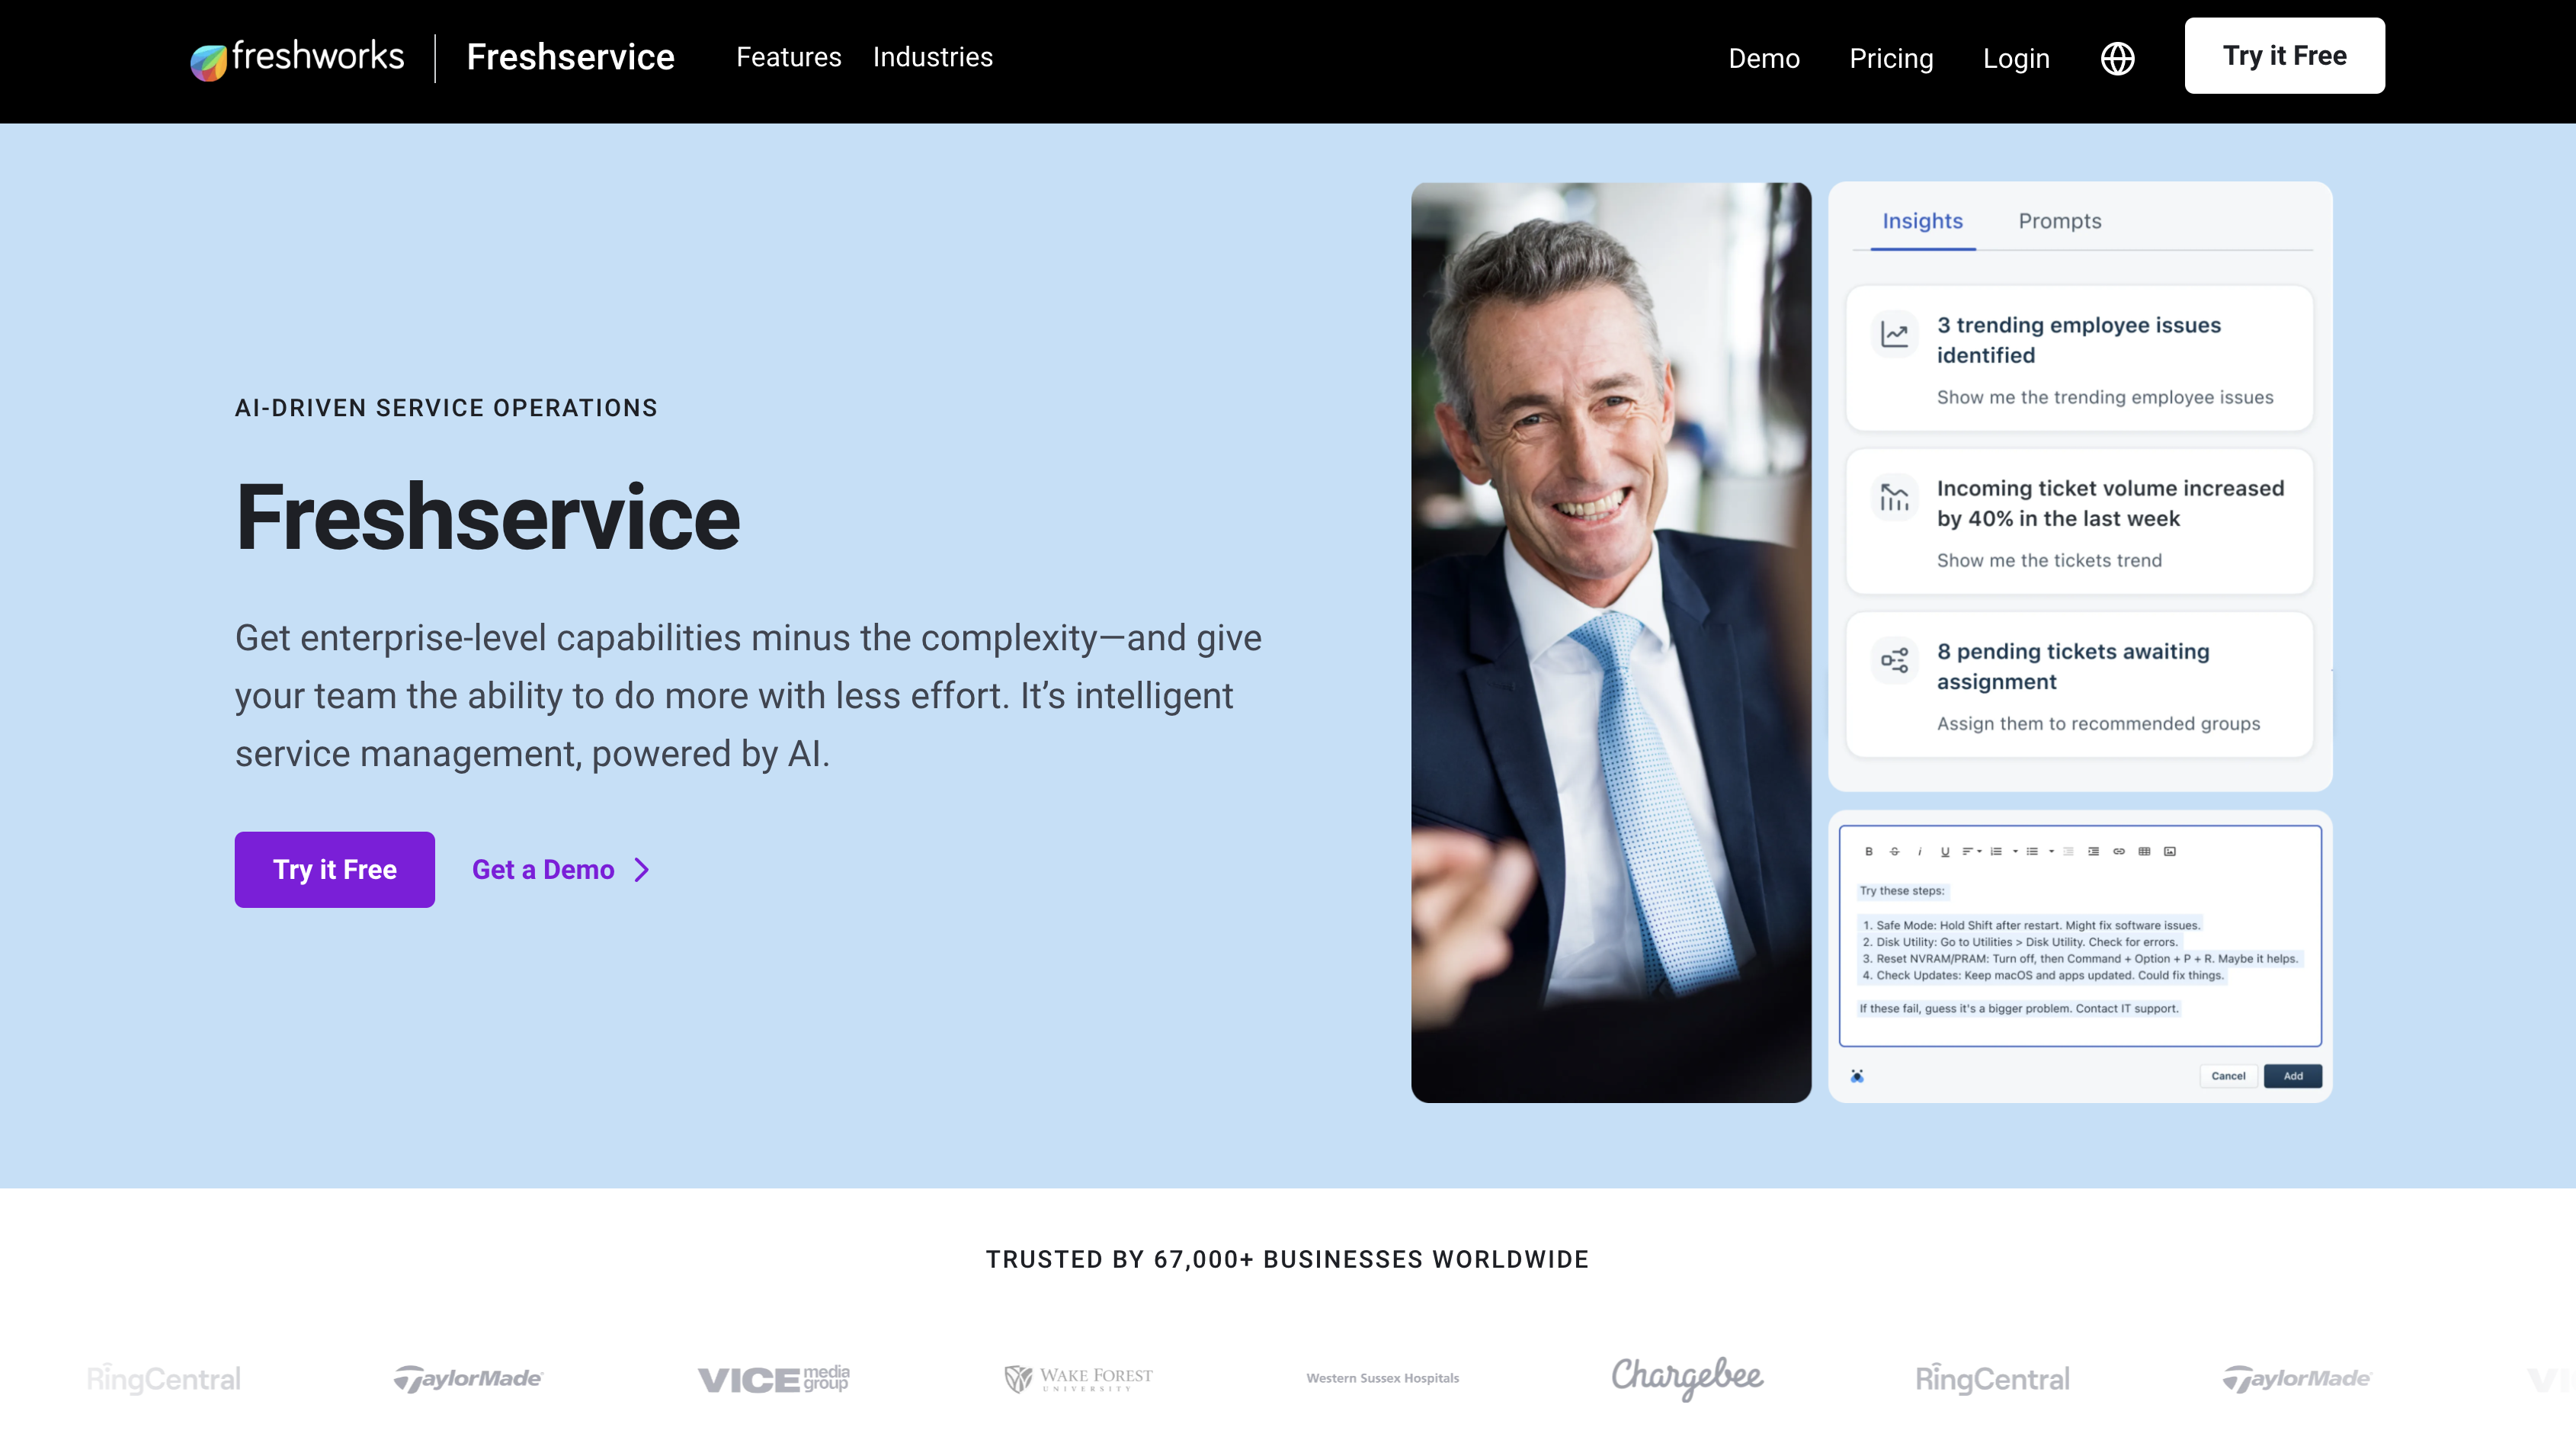This screenshot has width=2576, height=1456.
Task: Open the language globe icon in the navbar
Action: pyautogui.click(x=2118, y=58)
